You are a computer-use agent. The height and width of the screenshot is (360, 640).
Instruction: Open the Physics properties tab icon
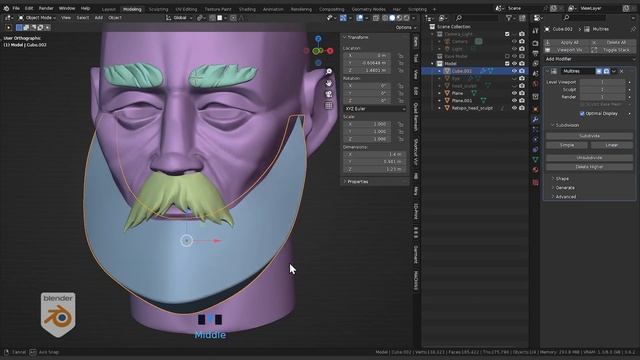tap(536, 140)
